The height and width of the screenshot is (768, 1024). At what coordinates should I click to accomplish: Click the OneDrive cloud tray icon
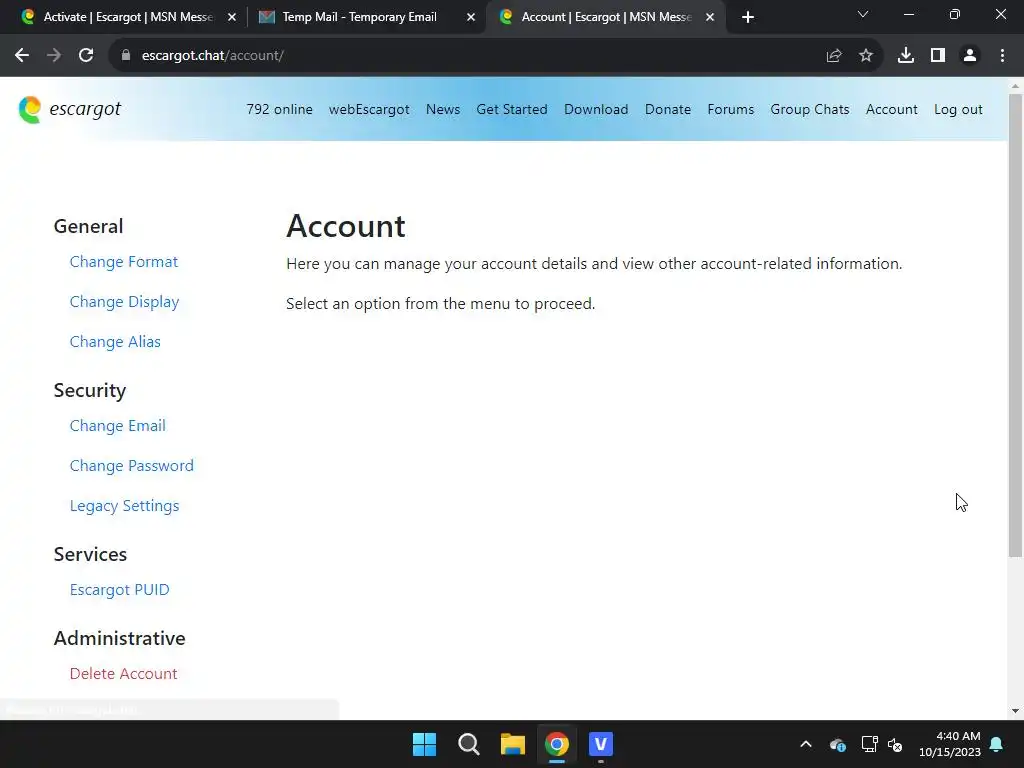(x=838, y=744)
